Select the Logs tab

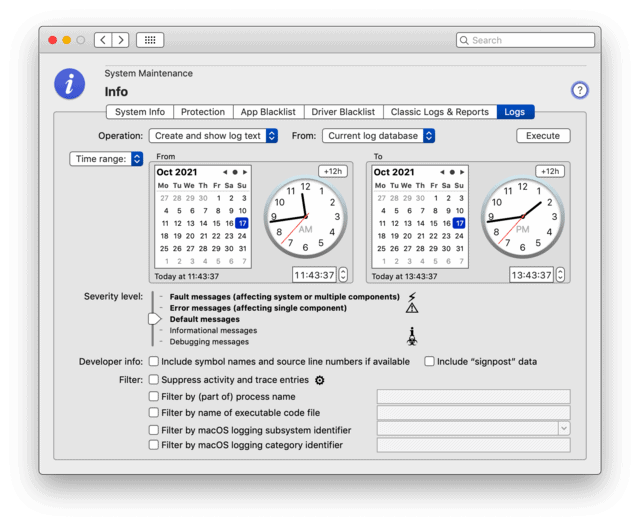(515, 112)
